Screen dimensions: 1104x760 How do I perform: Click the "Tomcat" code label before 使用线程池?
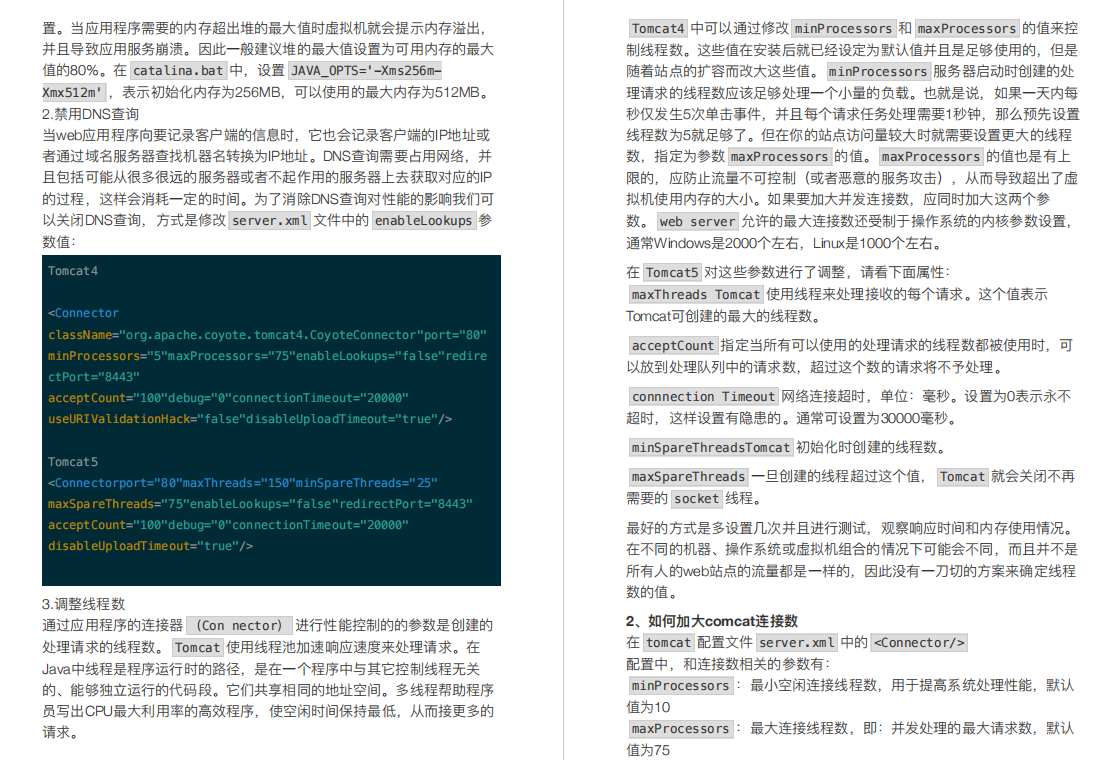[x=197, y=647]
